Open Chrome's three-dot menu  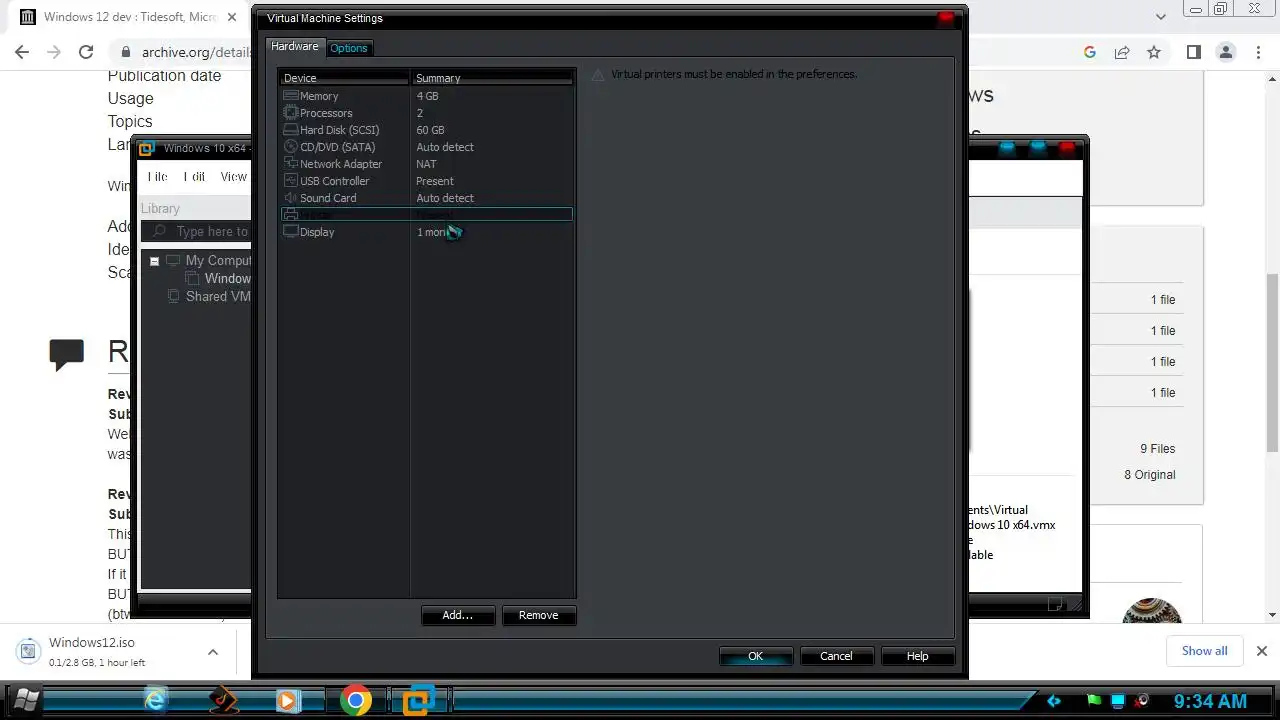pos(1258,52)
